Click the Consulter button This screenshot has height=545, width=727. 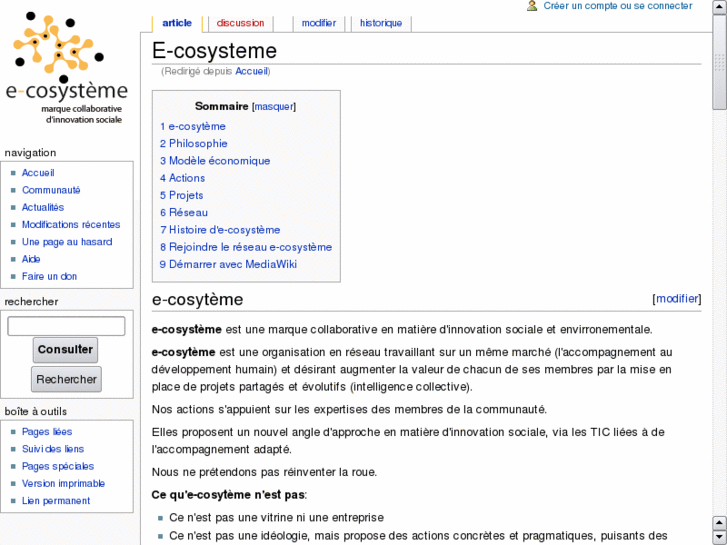coord(65,350)
